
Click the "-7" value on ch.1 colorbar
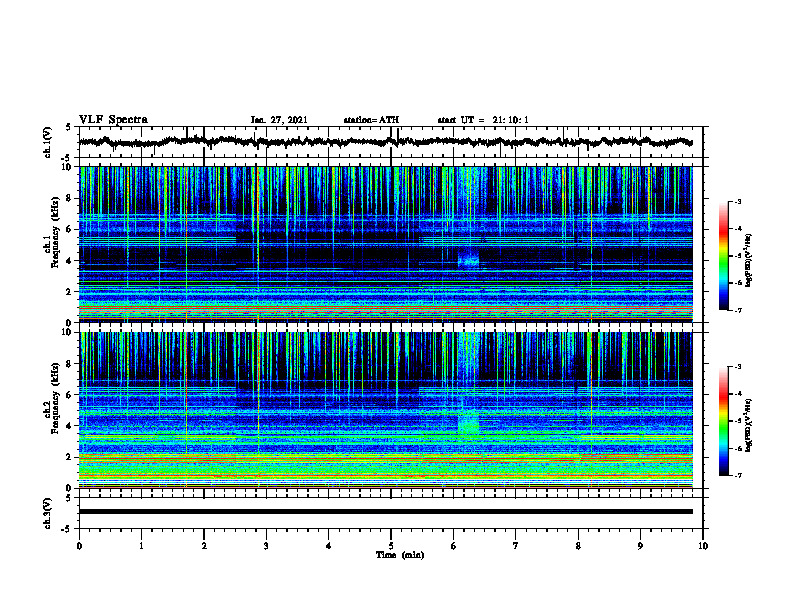[x=738, y=310]
